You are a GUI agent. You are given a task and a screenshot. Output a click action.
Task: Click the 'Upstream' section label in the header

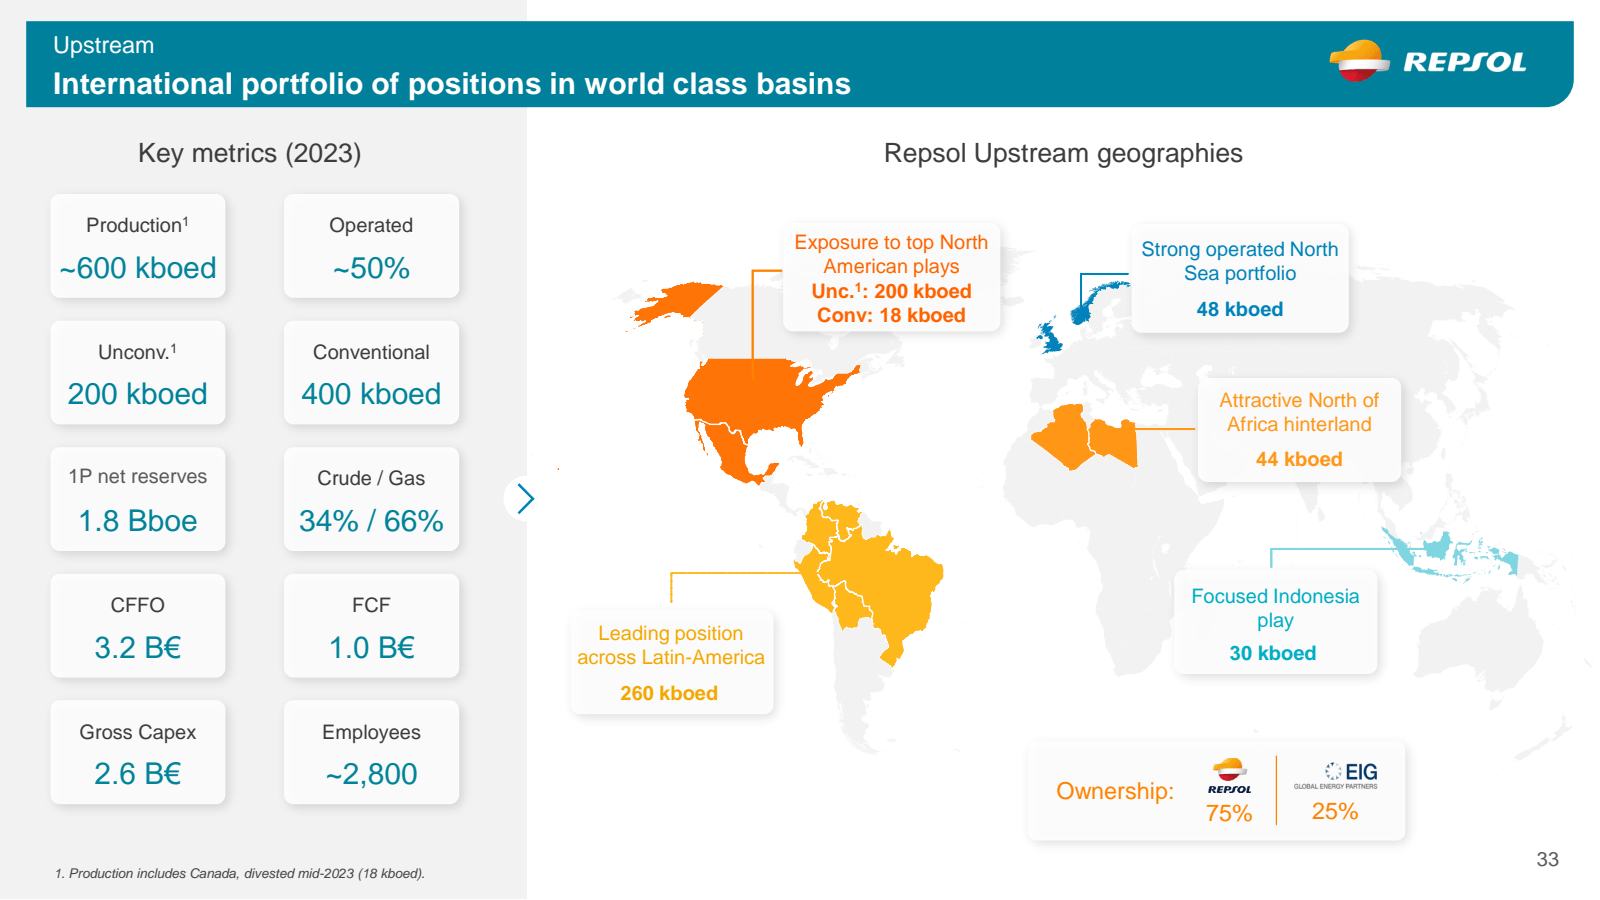tap(104, 45)
